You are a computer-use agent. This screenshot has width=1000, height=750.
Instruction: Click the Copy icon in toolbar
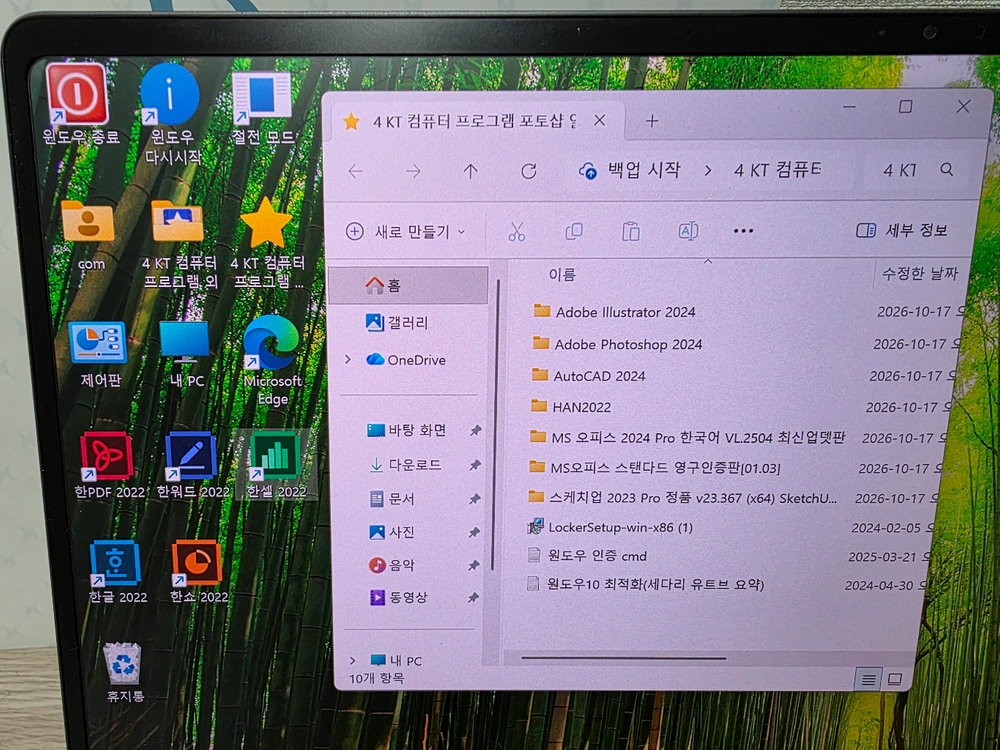click(574, 231)
